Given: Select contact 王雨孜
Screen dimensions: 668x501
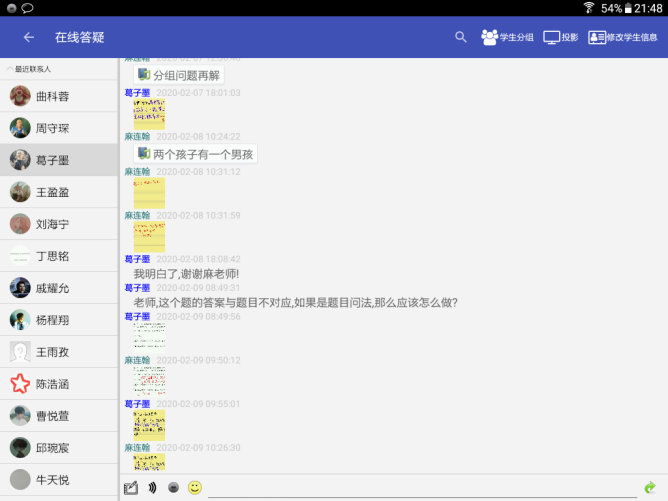Looking at the screenshot, I should pos(59,352).
